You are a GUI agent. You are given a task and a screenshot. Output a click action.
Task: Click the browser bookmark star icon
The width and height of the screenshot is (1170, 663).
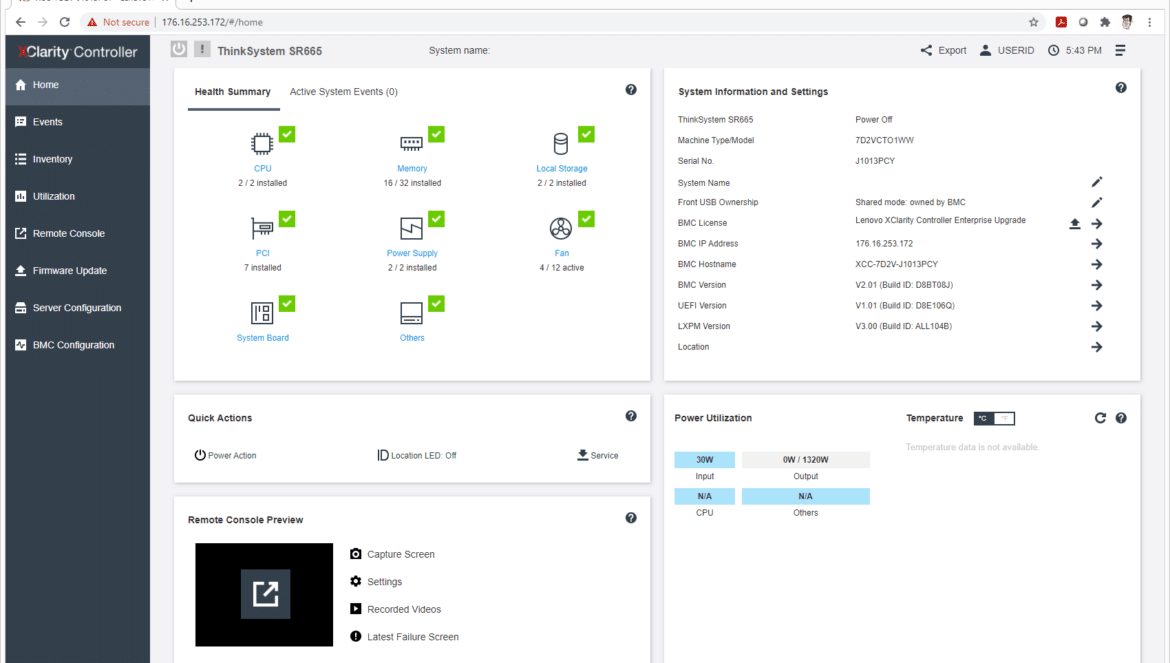(1033, 22)
